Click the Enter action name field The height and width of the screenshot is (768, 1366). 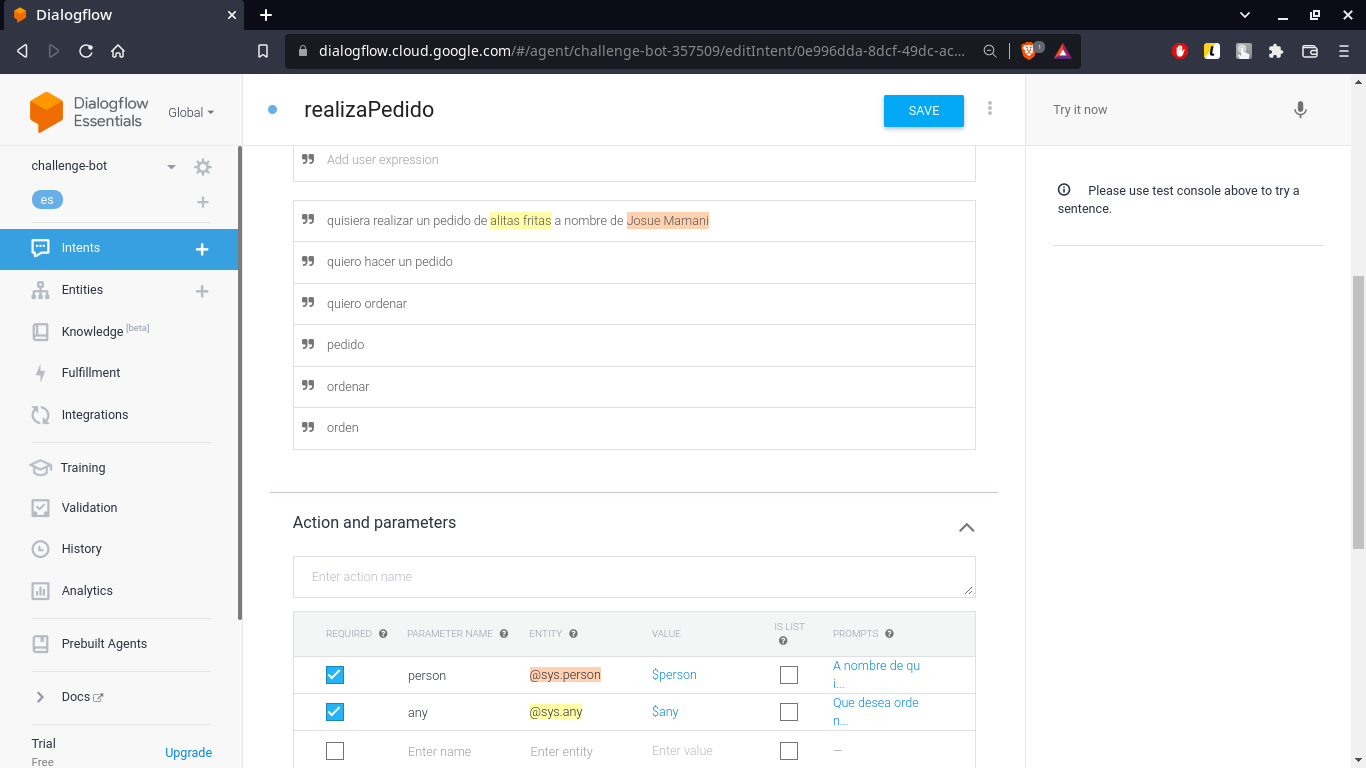pos(634,577)
